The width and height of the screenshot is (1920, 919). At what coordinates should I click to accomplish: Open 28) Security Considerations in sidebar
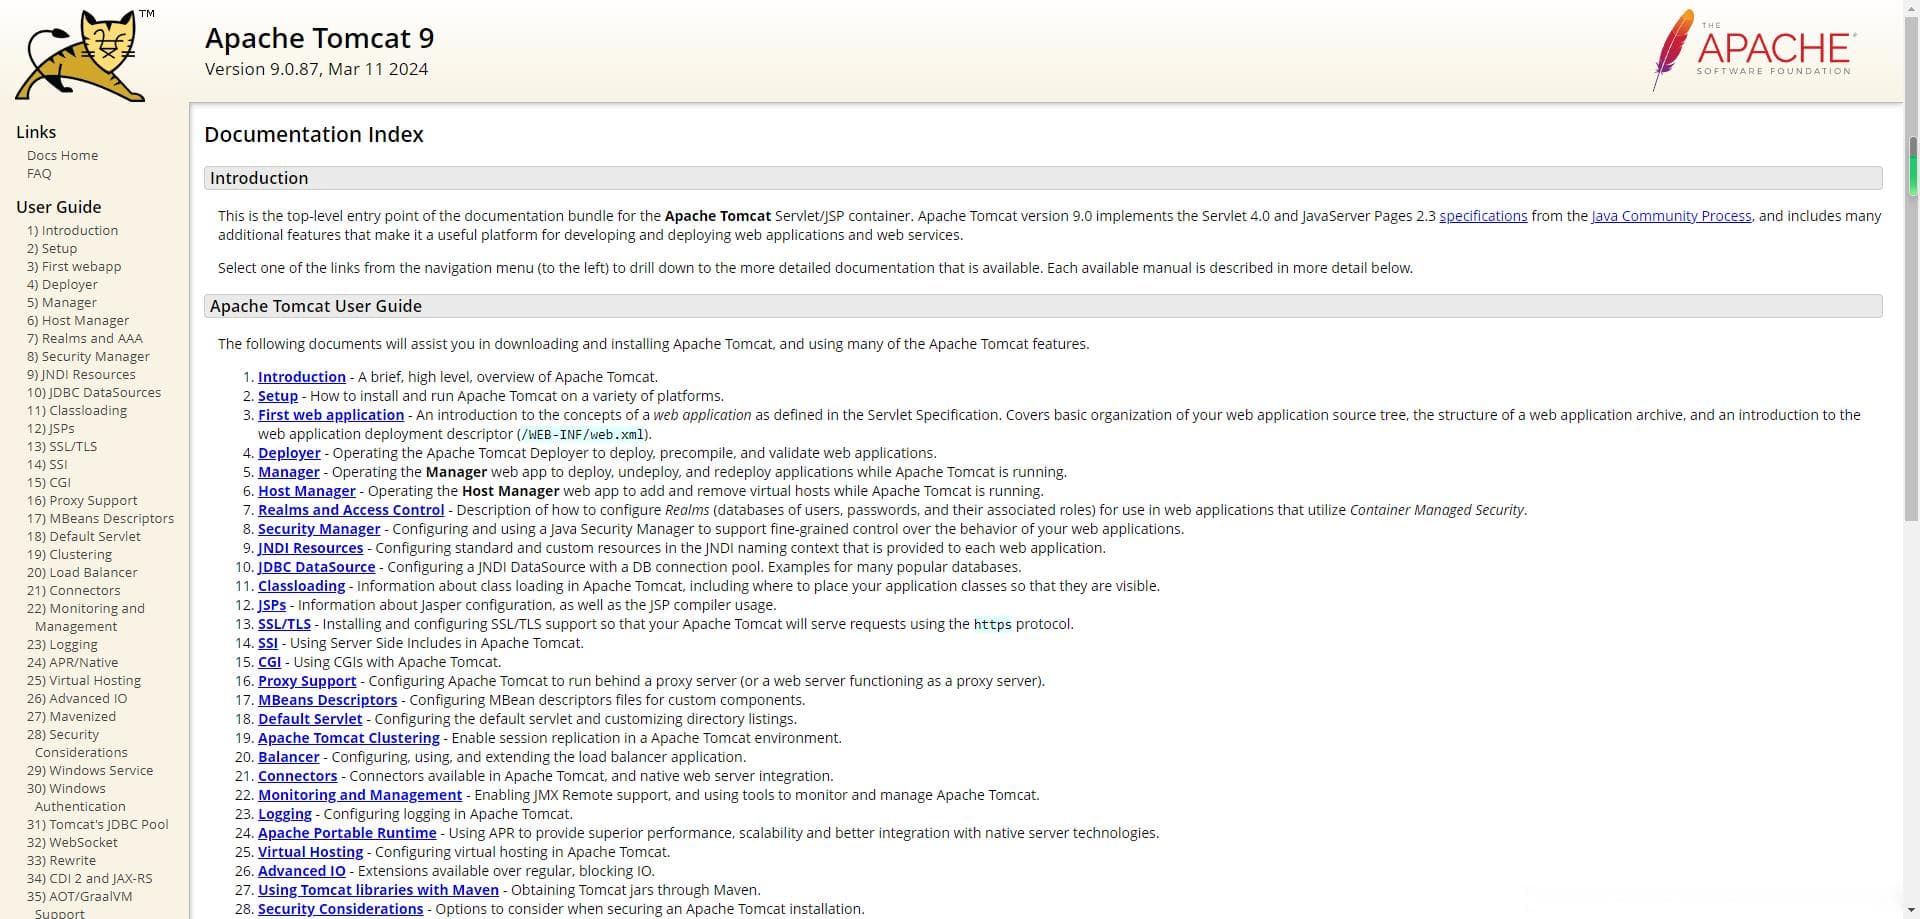[x=77, y=743]
